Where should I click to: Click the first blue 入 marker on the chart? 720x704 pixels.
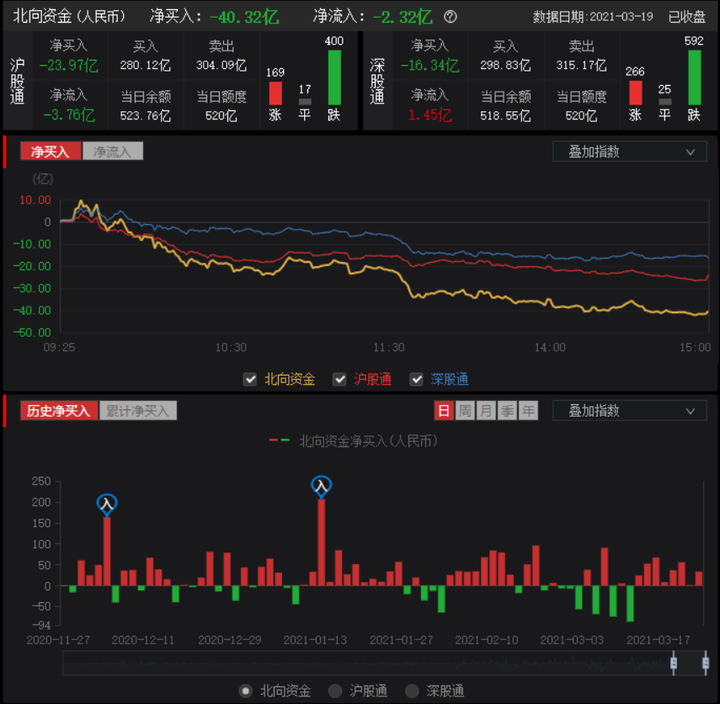[x=107, y=504]
